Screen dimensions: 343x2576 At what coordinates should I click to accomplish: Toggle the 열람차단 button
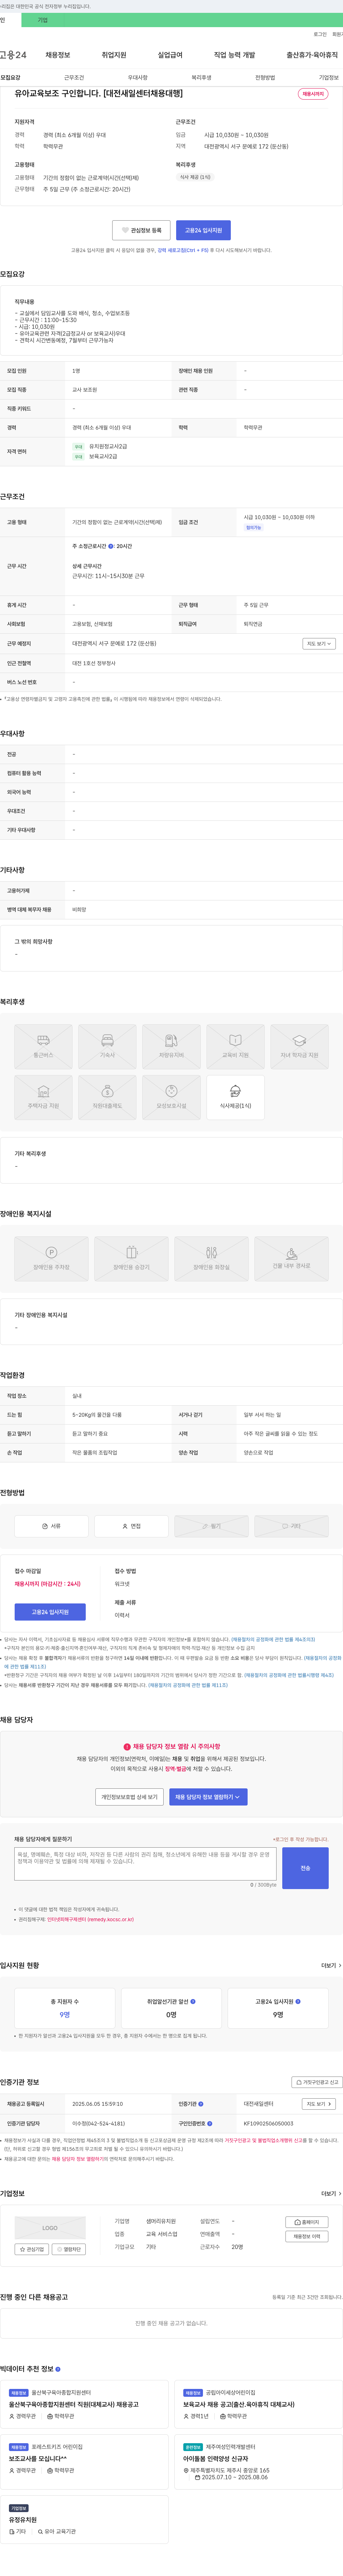[69, 2249]
